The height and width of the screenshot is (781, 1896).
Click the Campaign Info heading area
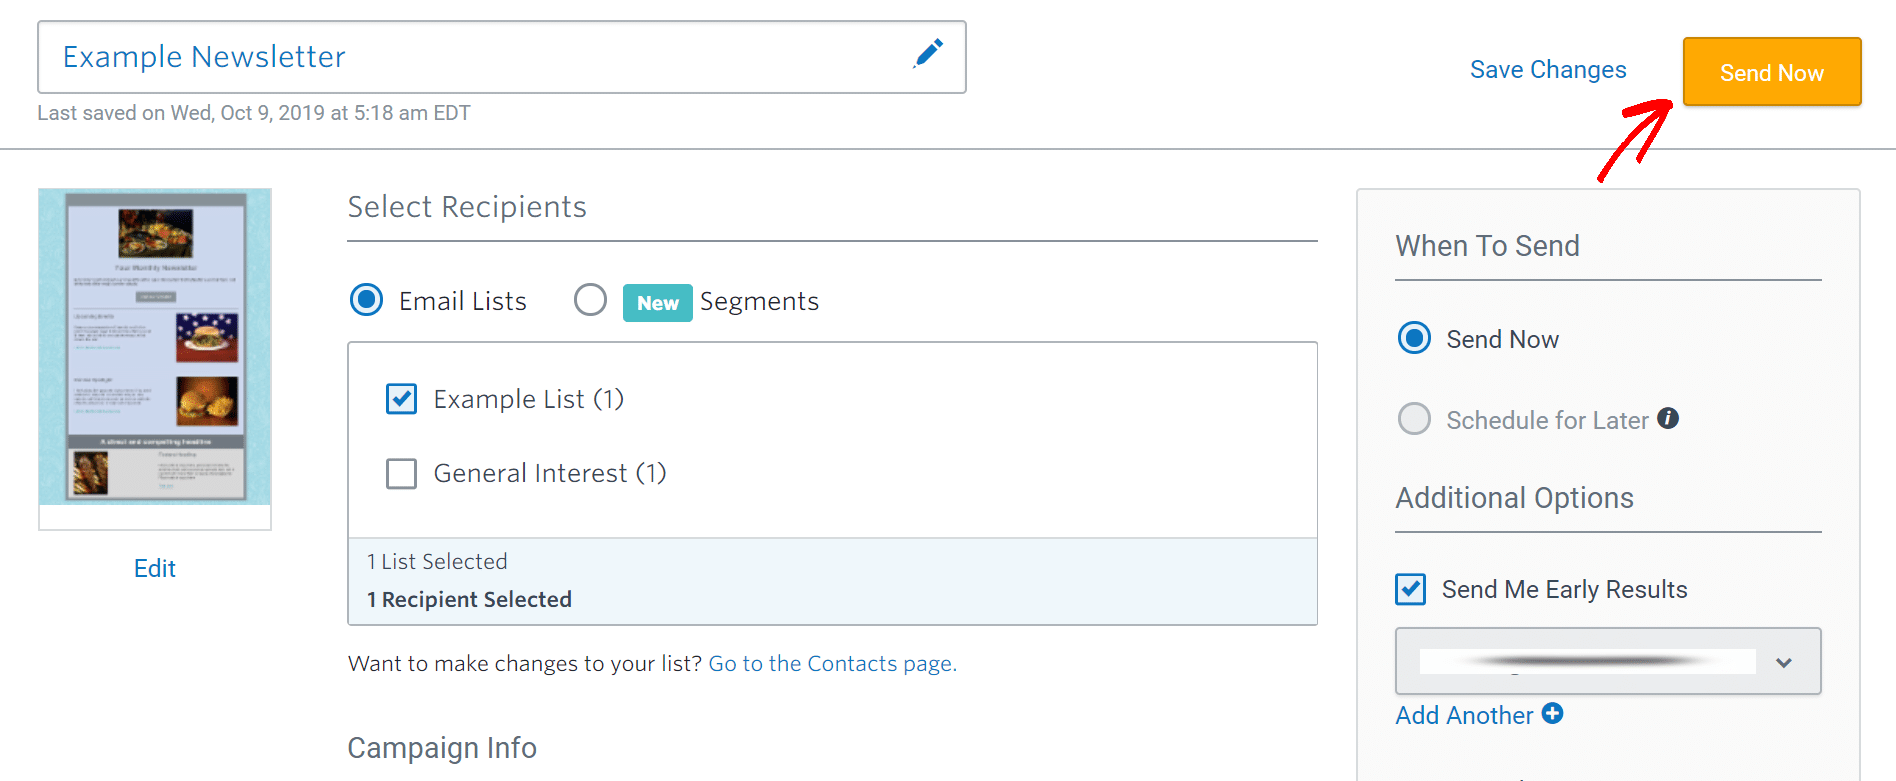coord(442,747)
